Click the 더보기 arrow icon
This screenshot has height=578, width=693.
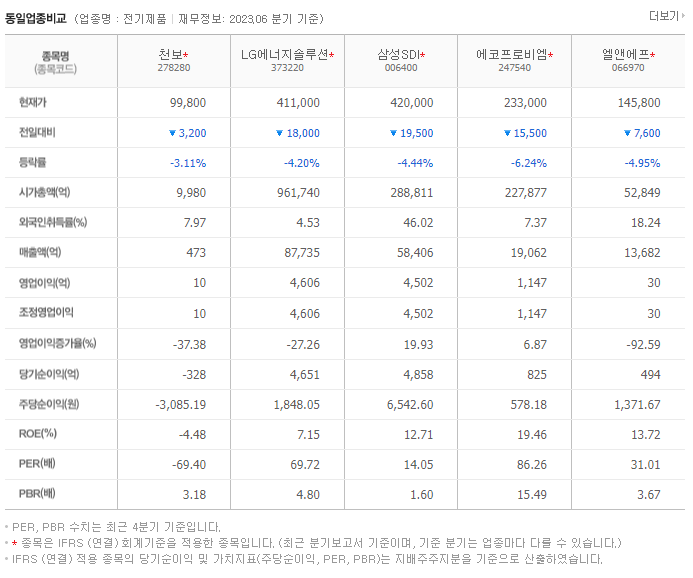click(x=683, y=16)
